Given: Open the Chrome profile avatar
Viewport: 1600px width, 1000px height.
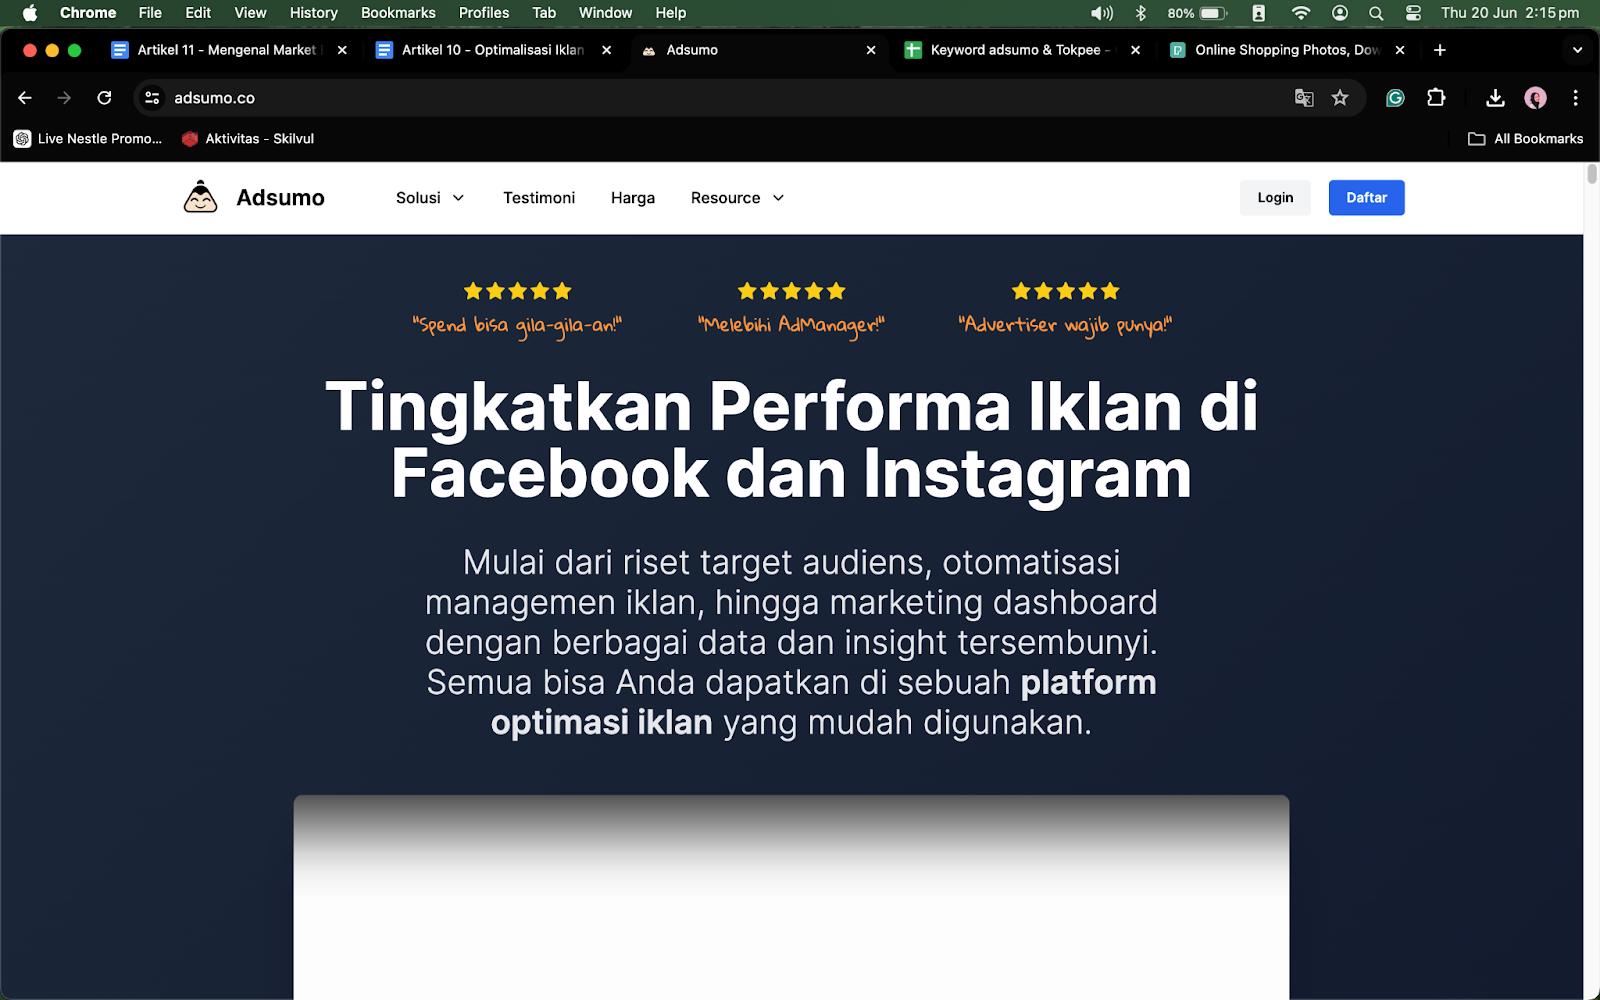Looking at the screenshot, I should pos(1535,98).
